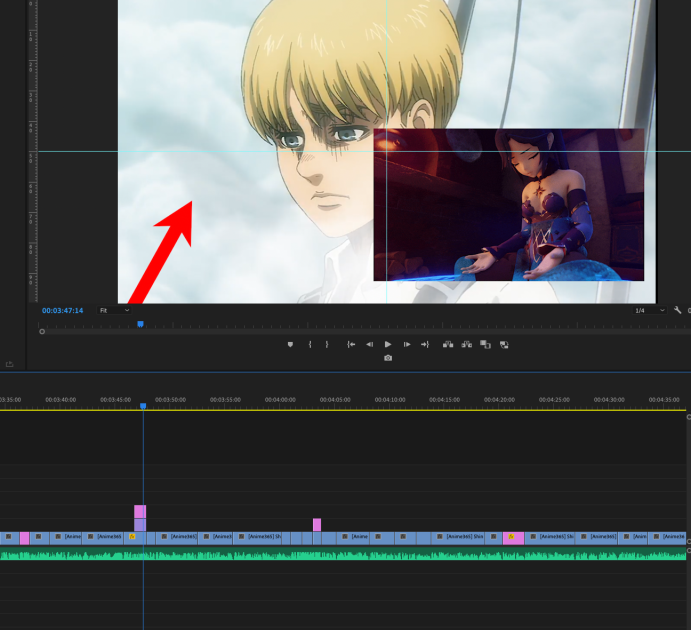Click the program monitor playhead marker

pos(140,324)
